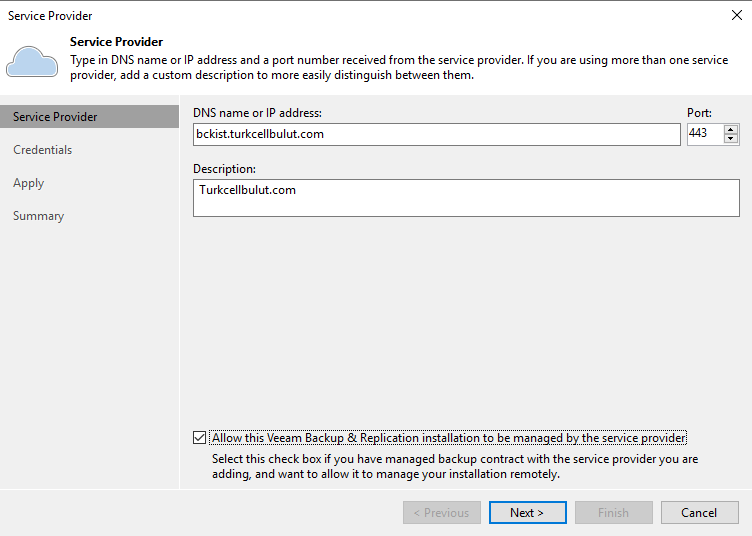The height and width of the screenshot is (536, 752).
Task: Click the DNS name or IP address field
Action: pyautogui.click(x=436, y=134)
